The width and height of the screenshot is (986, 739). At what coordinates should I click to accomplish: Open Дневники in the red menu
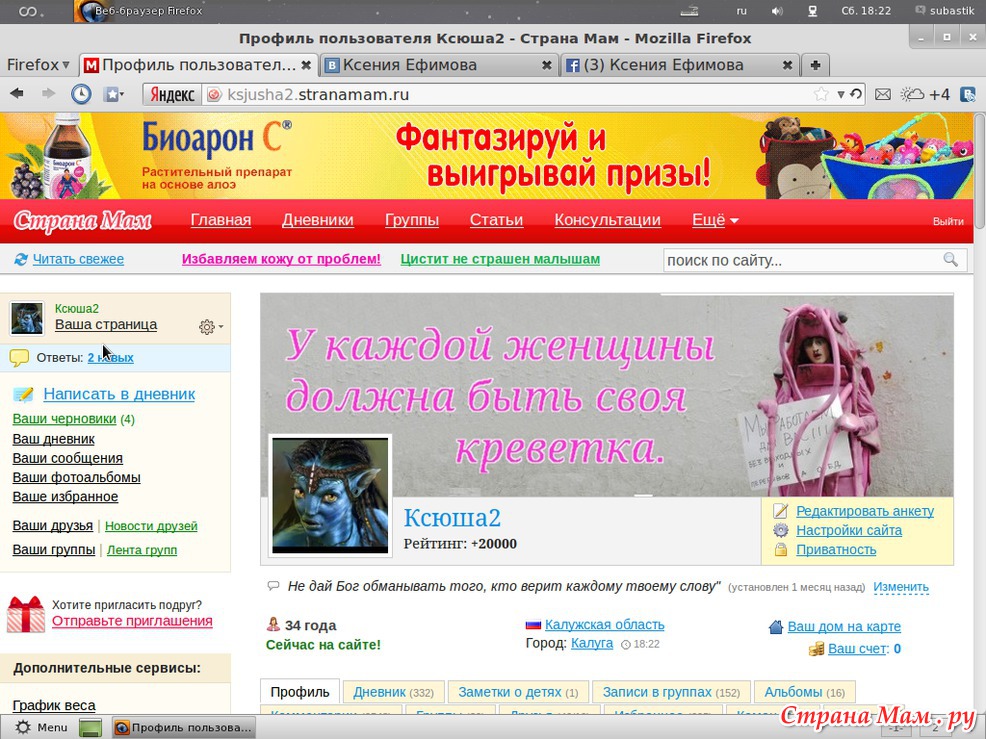point(318,219)
